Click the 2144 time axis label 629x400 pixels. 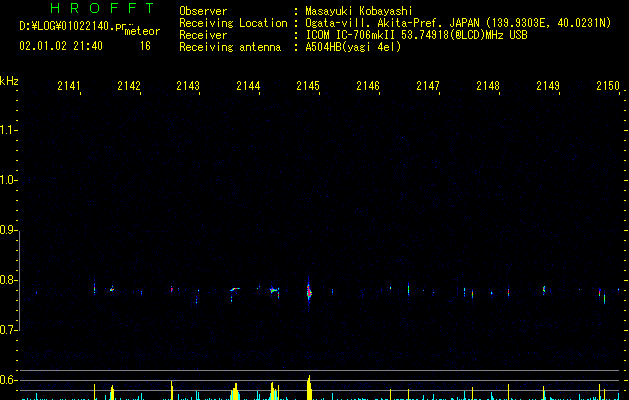coord(248,85)
